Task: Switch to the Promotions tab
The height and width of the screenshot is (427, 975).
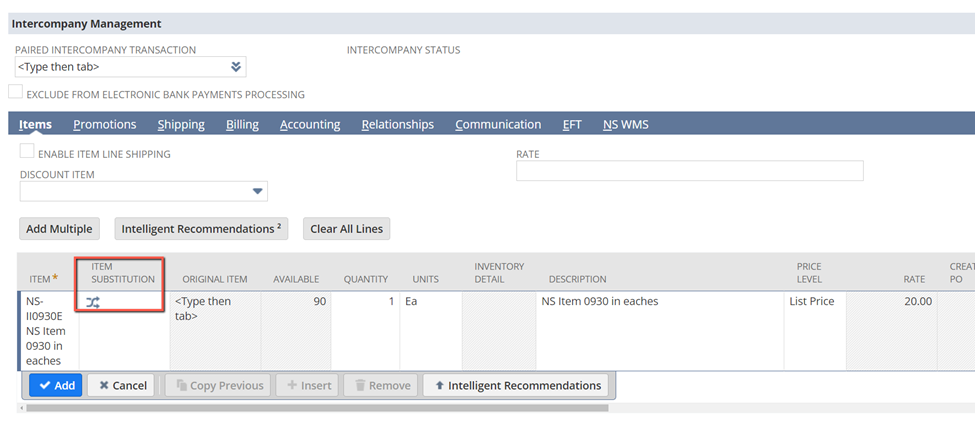Action: 105,124
